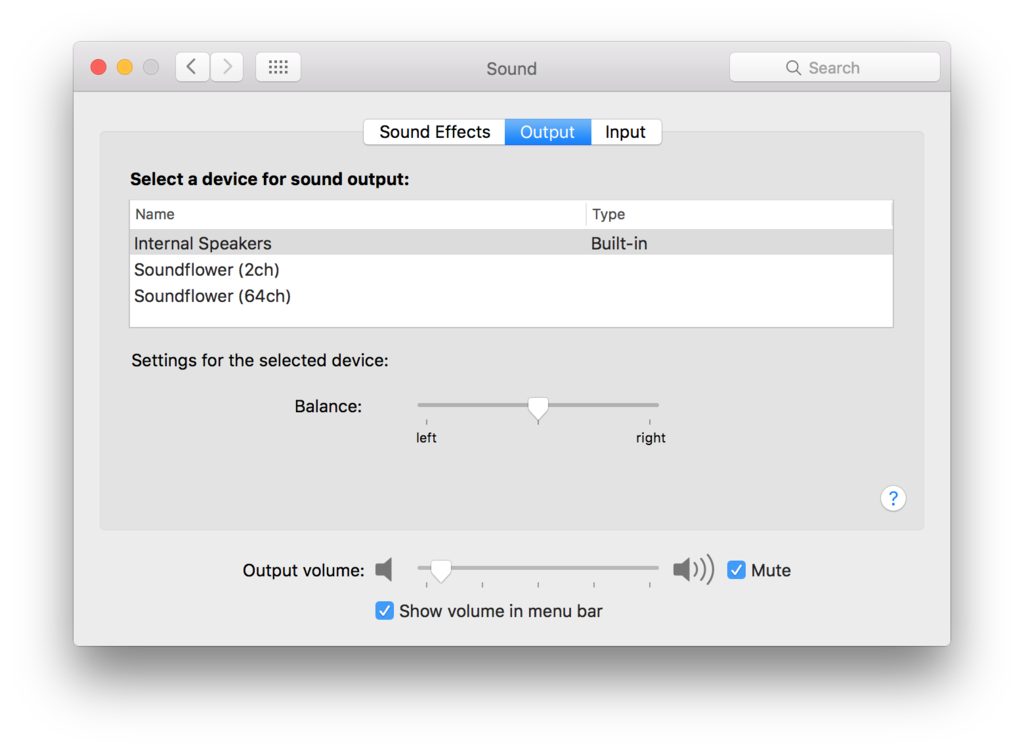Open help with the question mark button
Image resolution: width=1024 pixels, height=751 pixels.
click(x=893, y=499)
